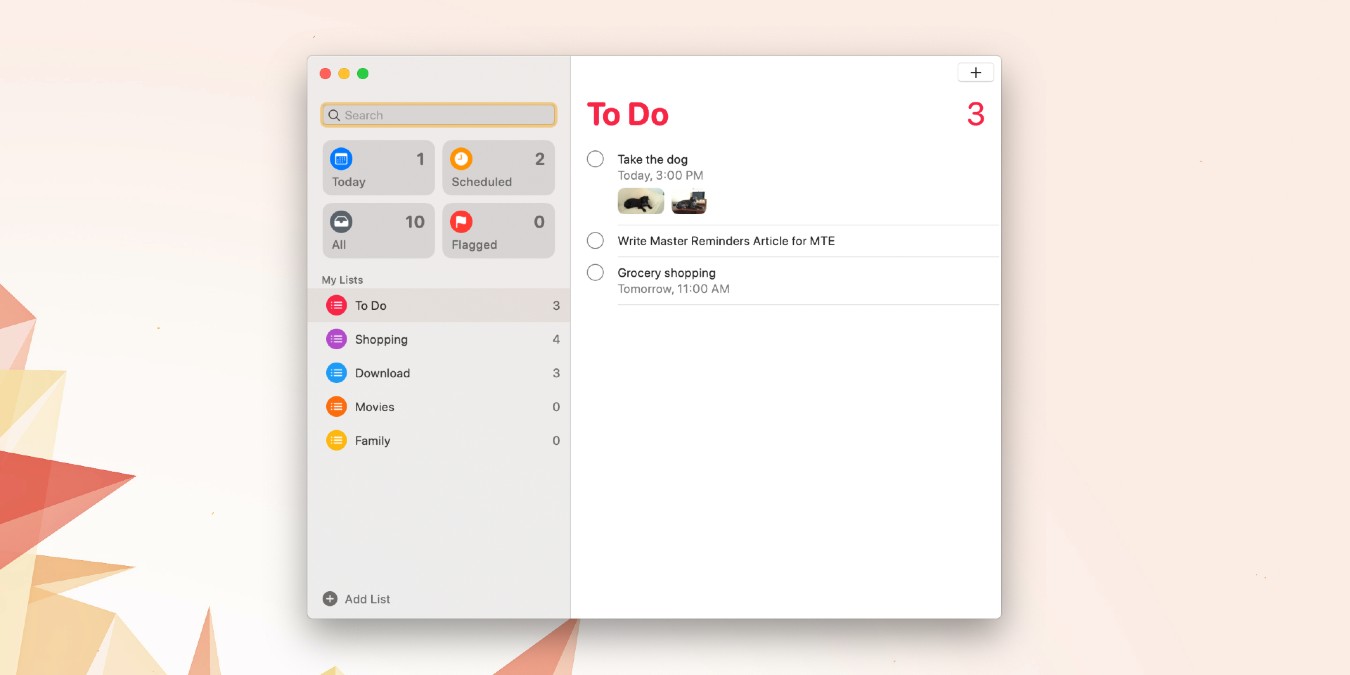Select the yellow Family list icon

[336, 440]
